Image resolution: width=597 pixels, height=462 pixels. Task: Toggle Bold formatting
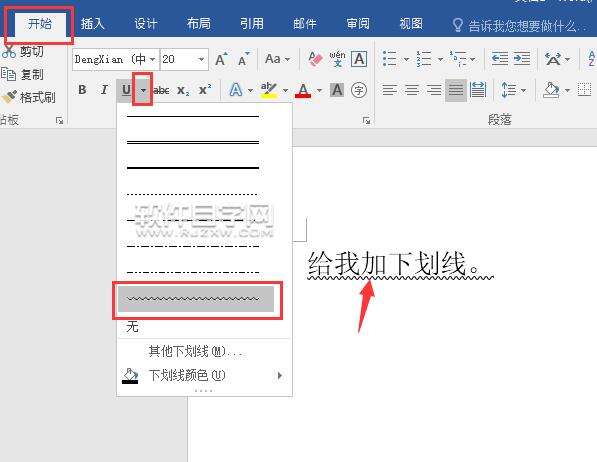pos(82,90)
